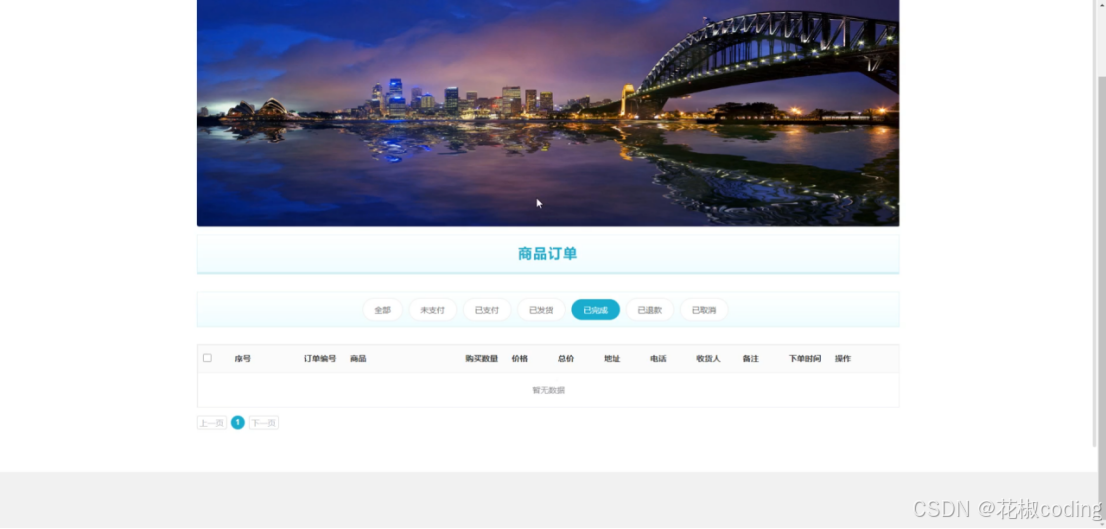Click the 暂无数据 empty table message
The image size is (1106, 529).
click(x=548, y=390)
